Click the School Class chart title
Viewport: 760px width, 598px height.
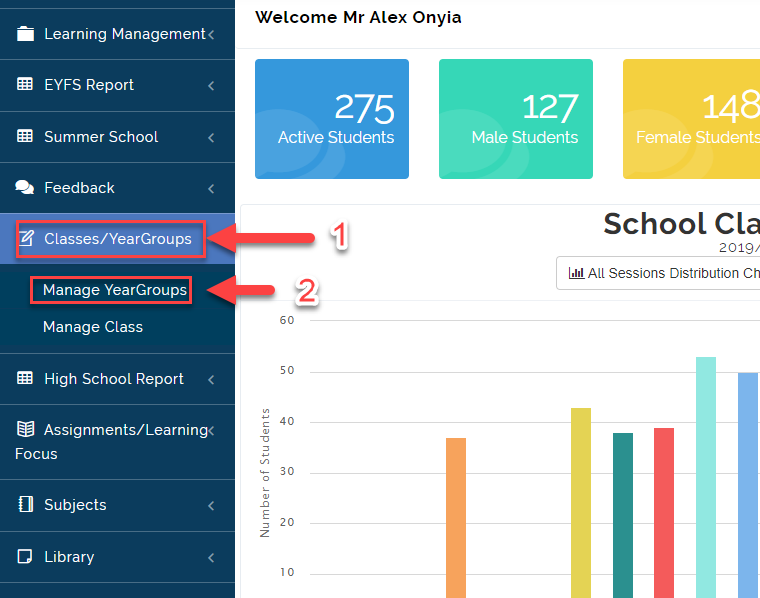click(681, 224)
